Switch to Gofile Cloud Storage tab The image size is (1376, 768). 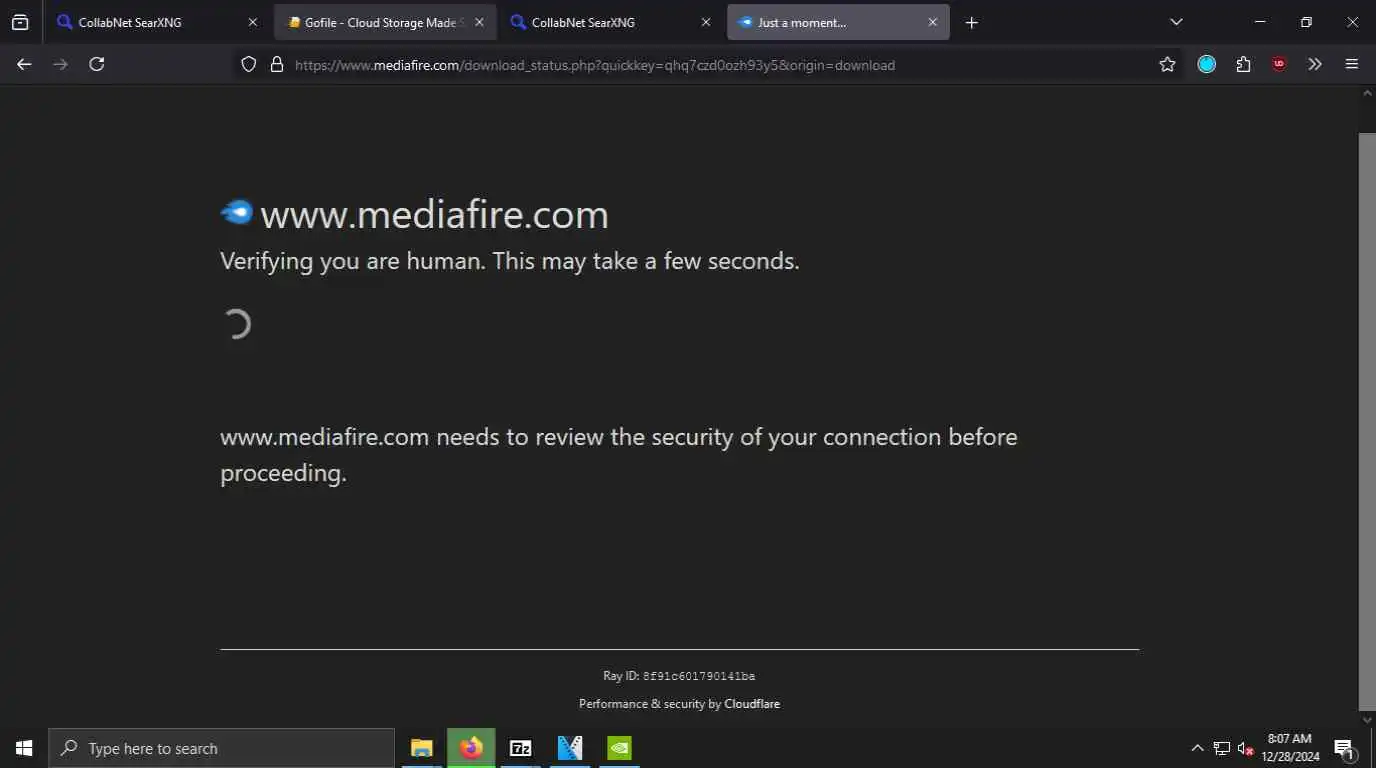(x=385, y=22)
